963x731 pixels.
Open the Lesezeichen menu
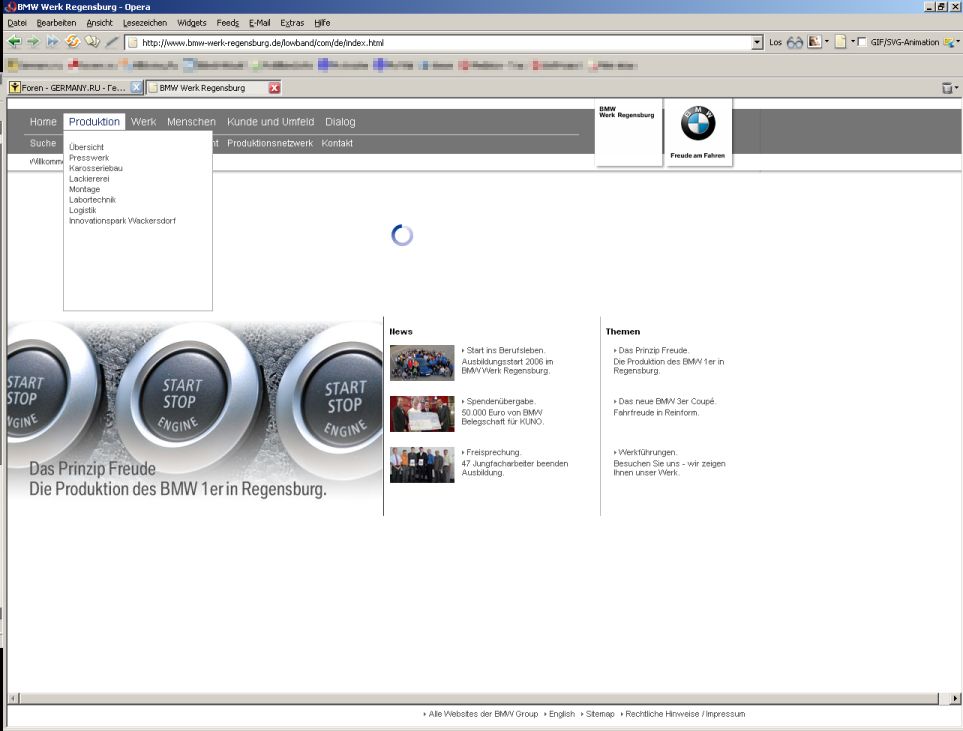pos(145,23)
